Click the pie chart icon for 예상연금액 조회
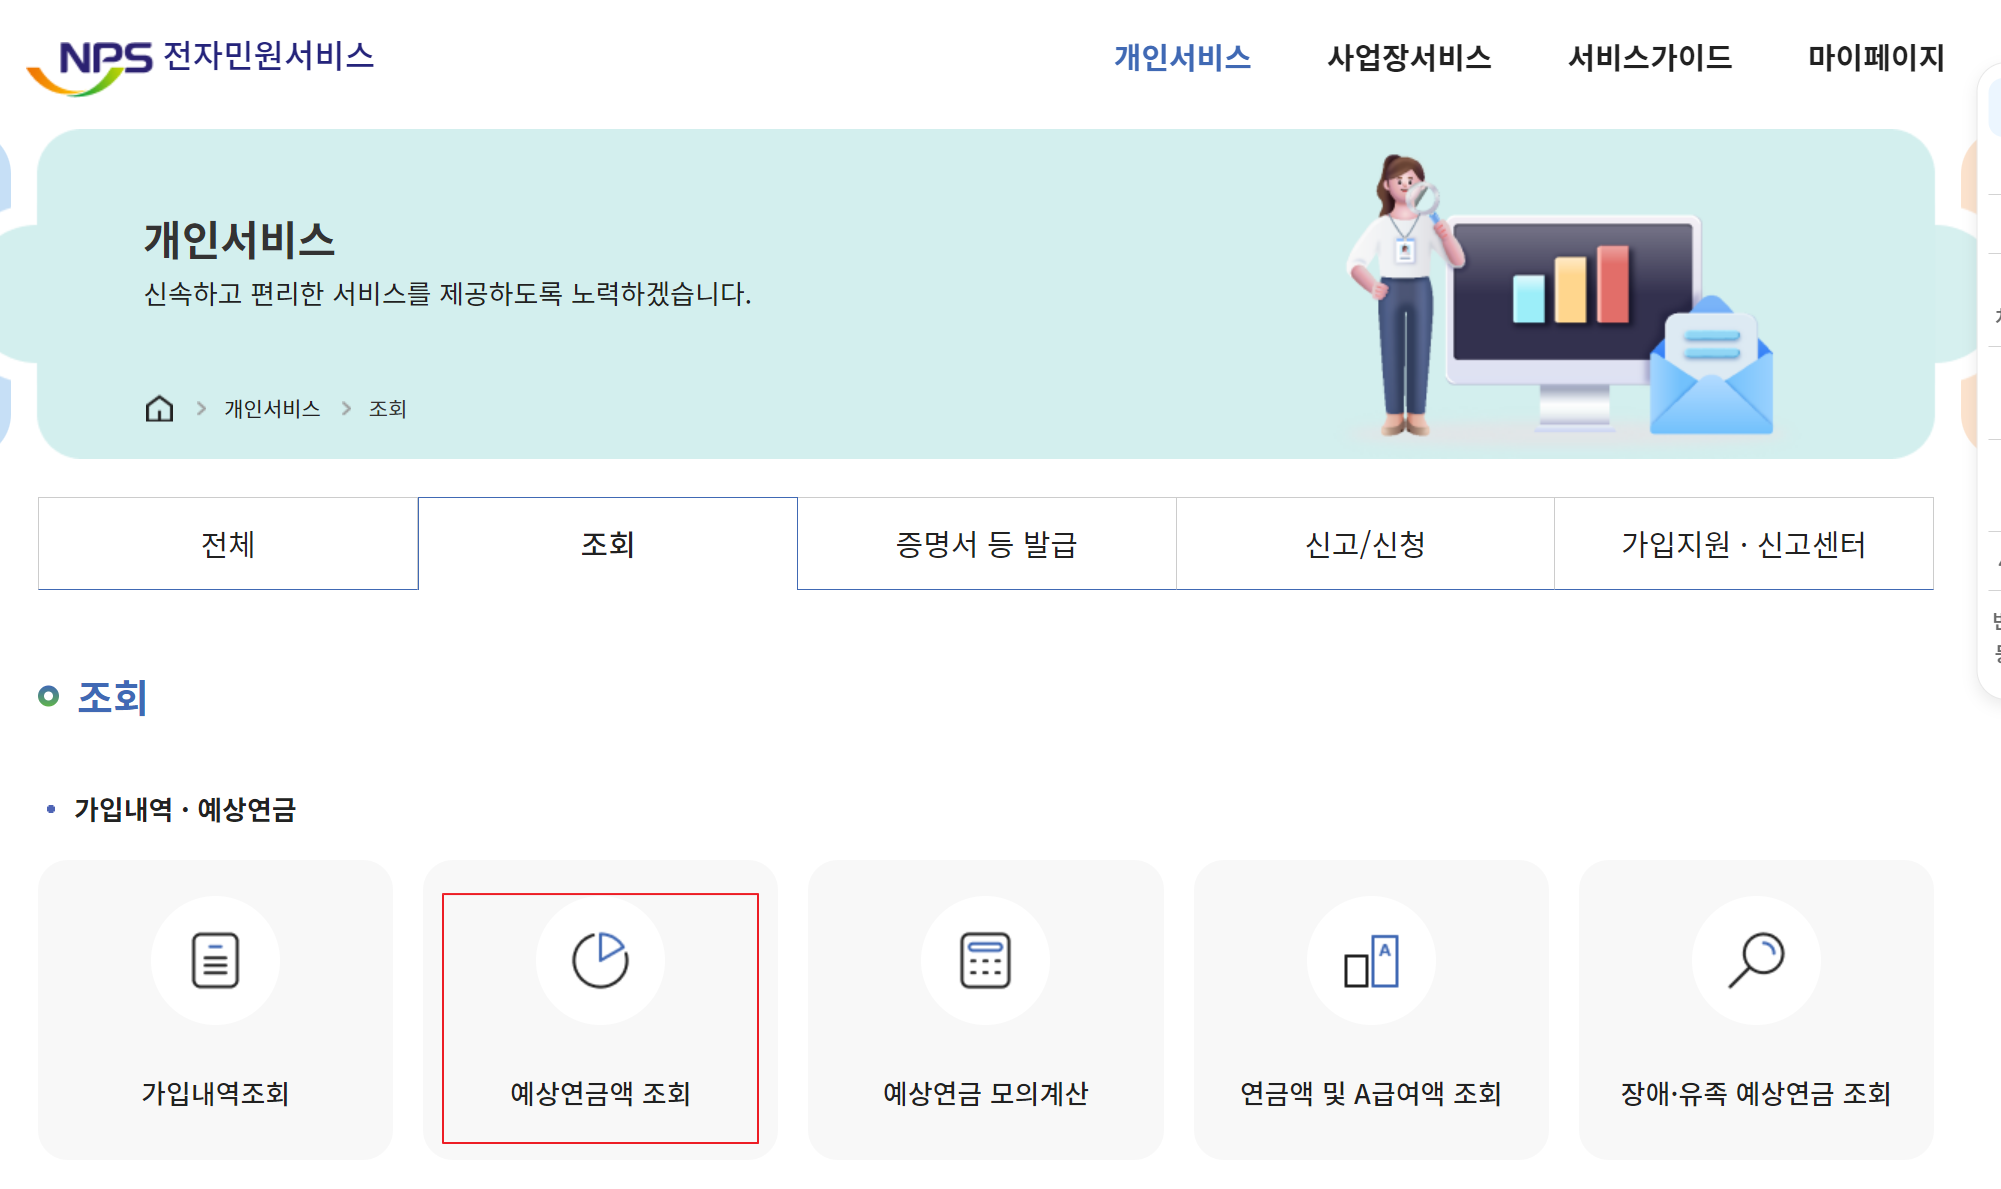This screenshot has height=1189, width=2001. (x=599, y=959)
